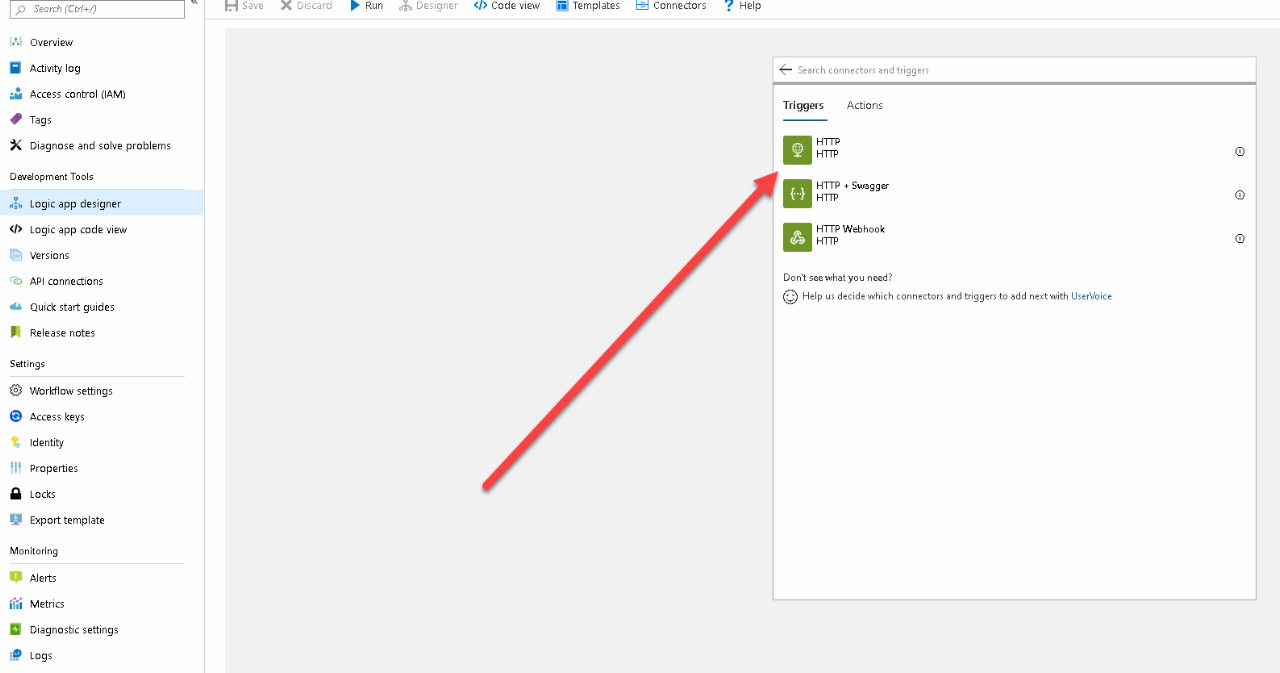This screenshot has width=1280, height=673.
Task: Select the Triggers tab
Action: coord(803,105)
